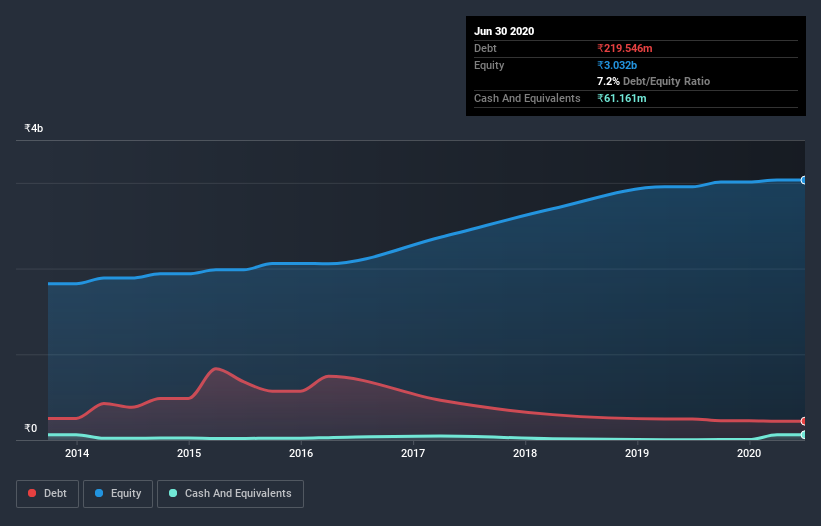
Task: Click the ₹61.161m cash value
Action: [x=622, y=98]
